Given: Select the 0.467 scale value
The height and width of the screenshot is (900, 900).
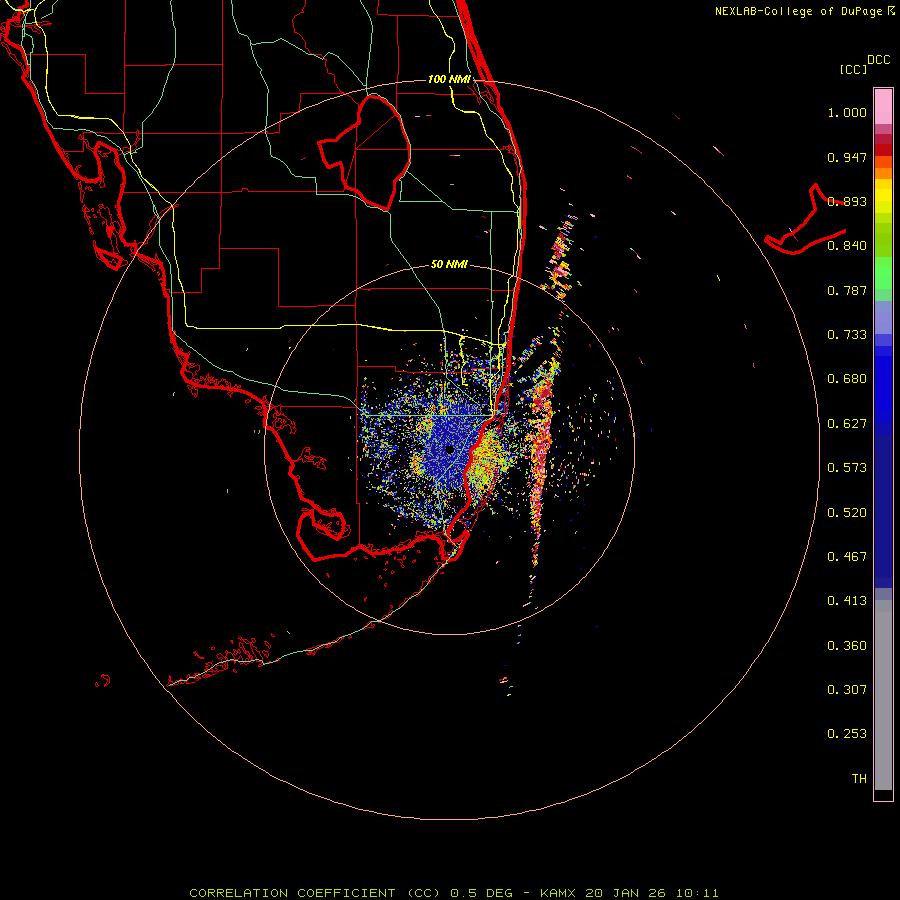Looking at the screenshot, I should tap(847, 557).
